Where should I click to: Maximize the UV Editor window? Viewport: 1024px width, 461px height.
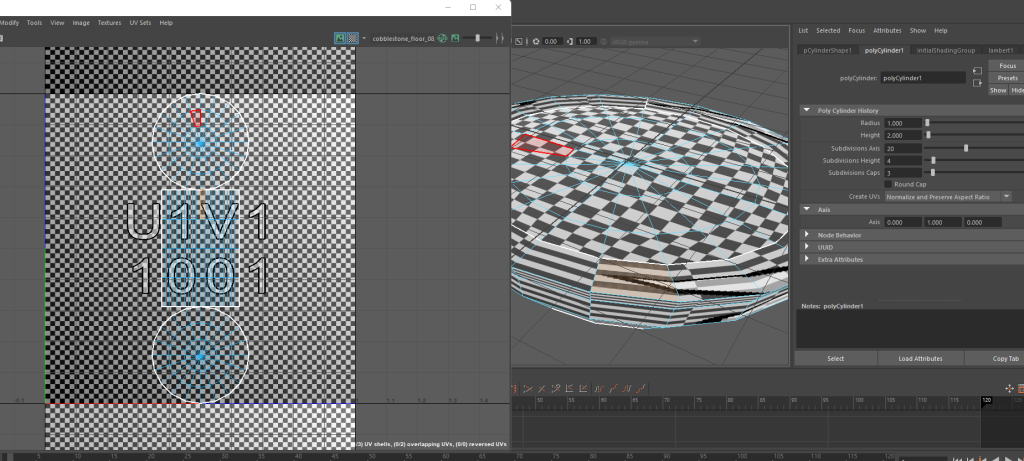pos(473,7)
